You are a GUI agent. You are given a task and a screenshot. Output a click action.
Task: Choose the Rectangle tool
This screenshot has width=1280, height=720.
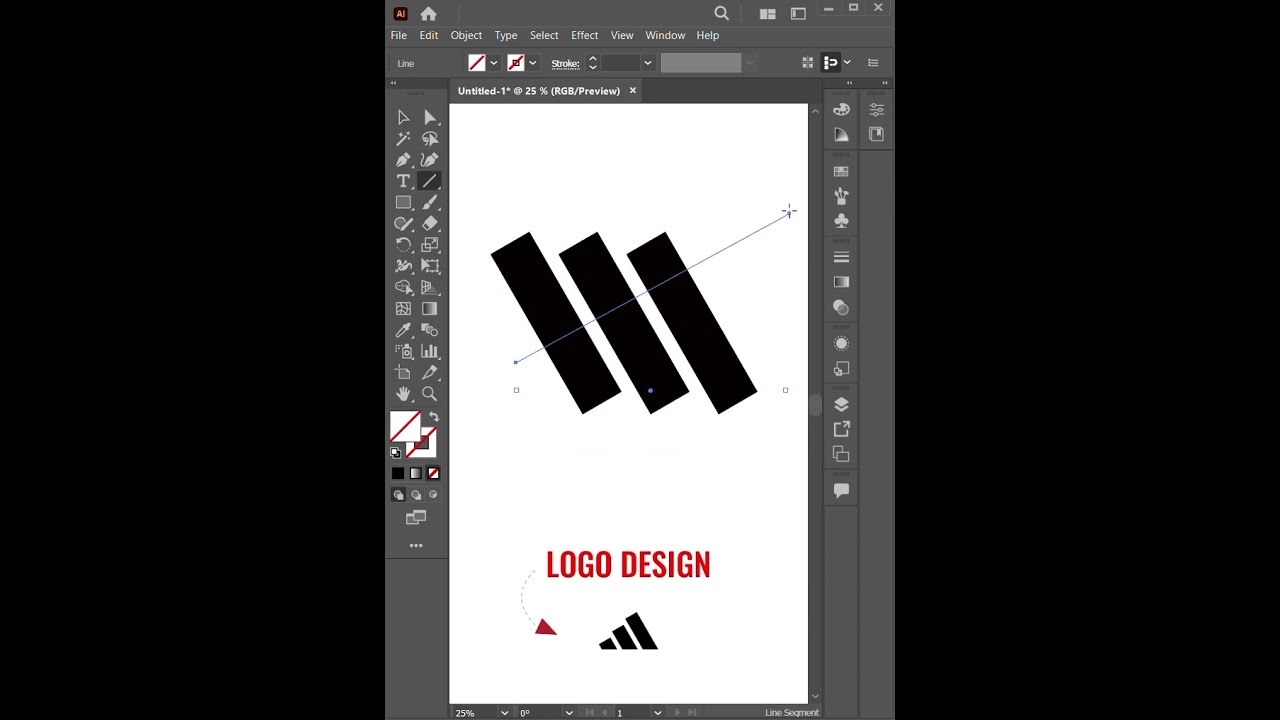403,202
